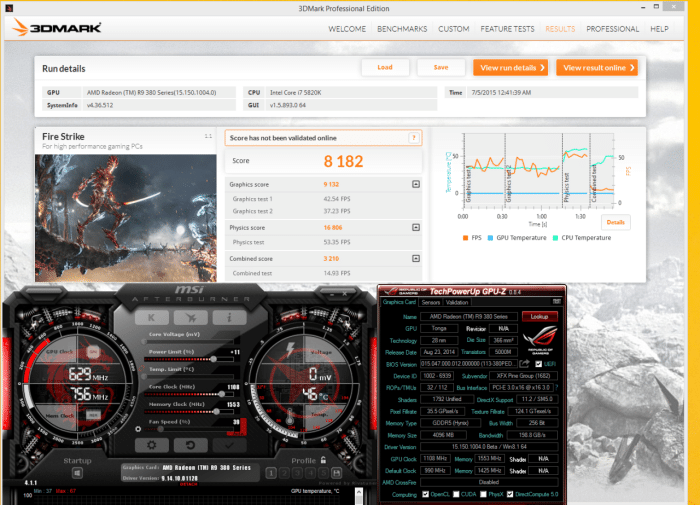This screenshot has height=505, width=700.
Task: Select profile slot 2 in Afterburner
Action: [x=284, y=473]
